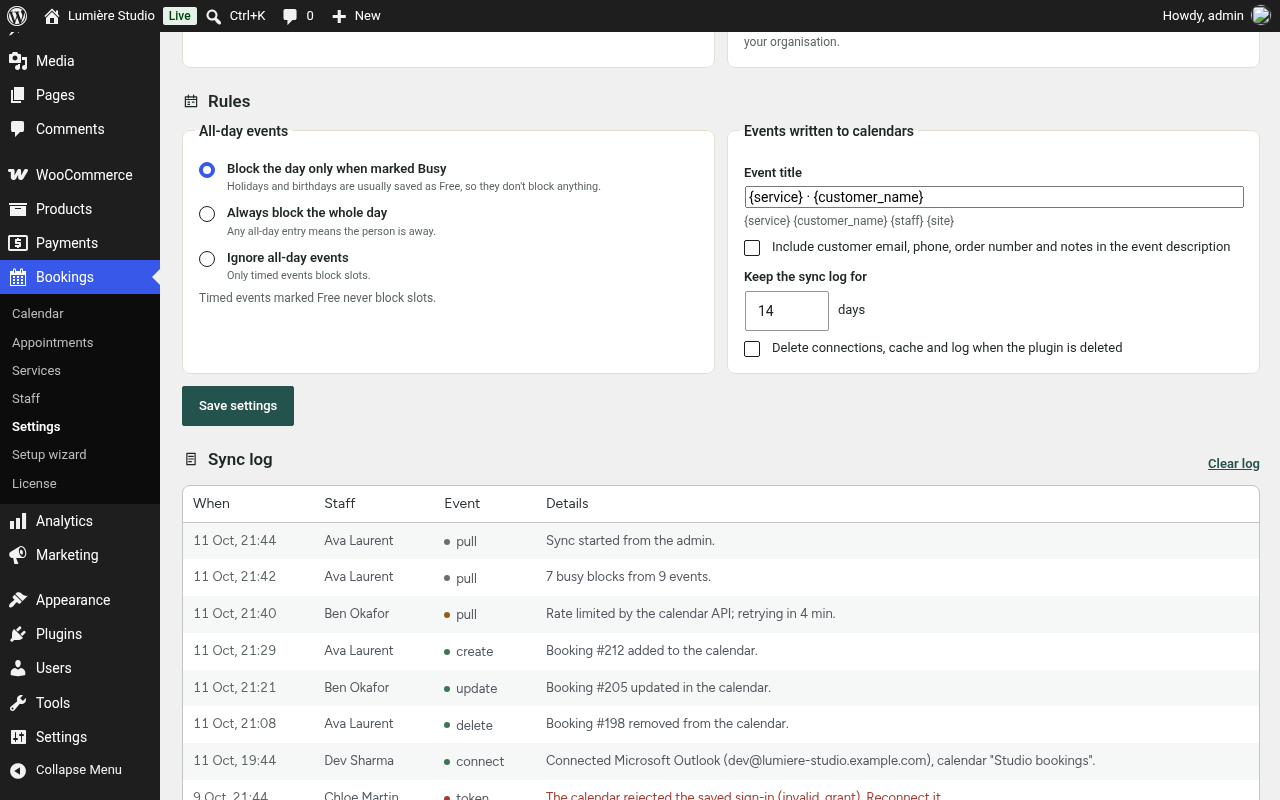Click the Products sidebar icon
This screenshot has height=800, width=1280.
18,209
